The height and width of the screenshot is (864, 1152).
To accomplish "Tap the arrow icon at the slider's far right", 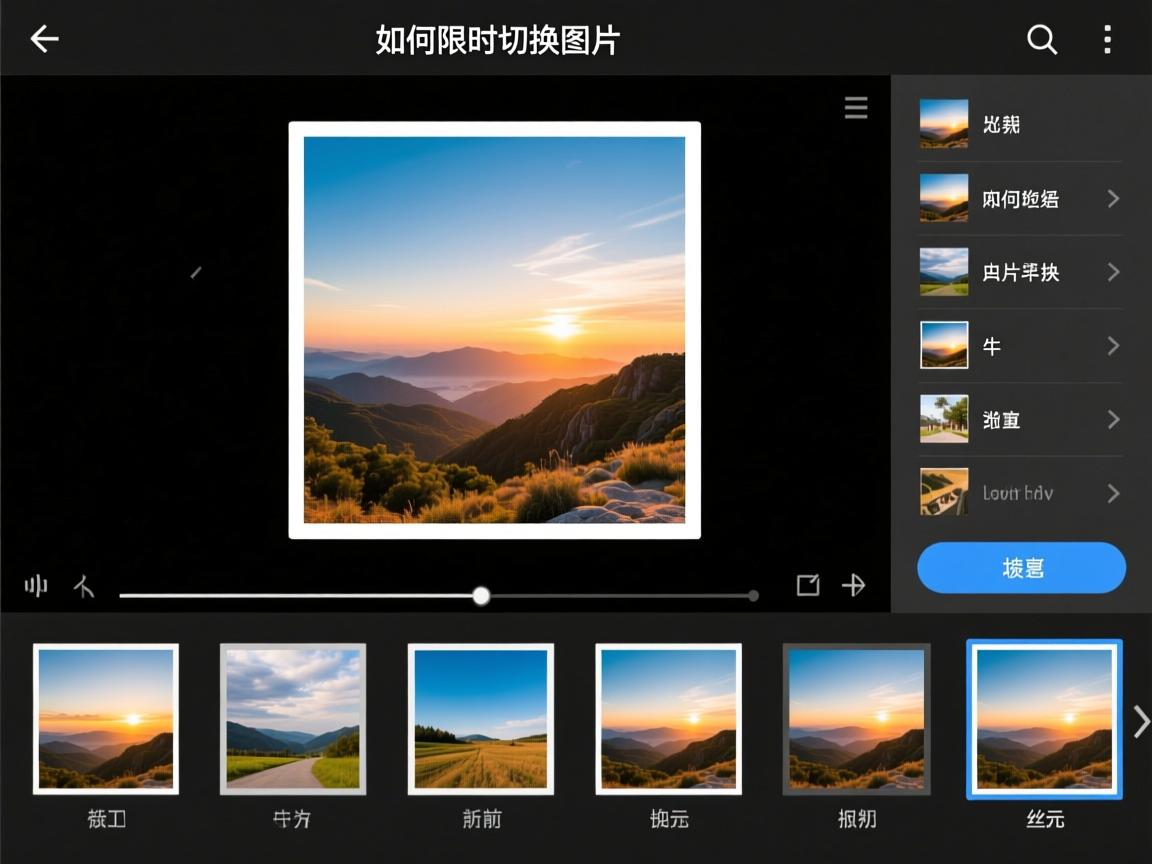I will (854, 586).
